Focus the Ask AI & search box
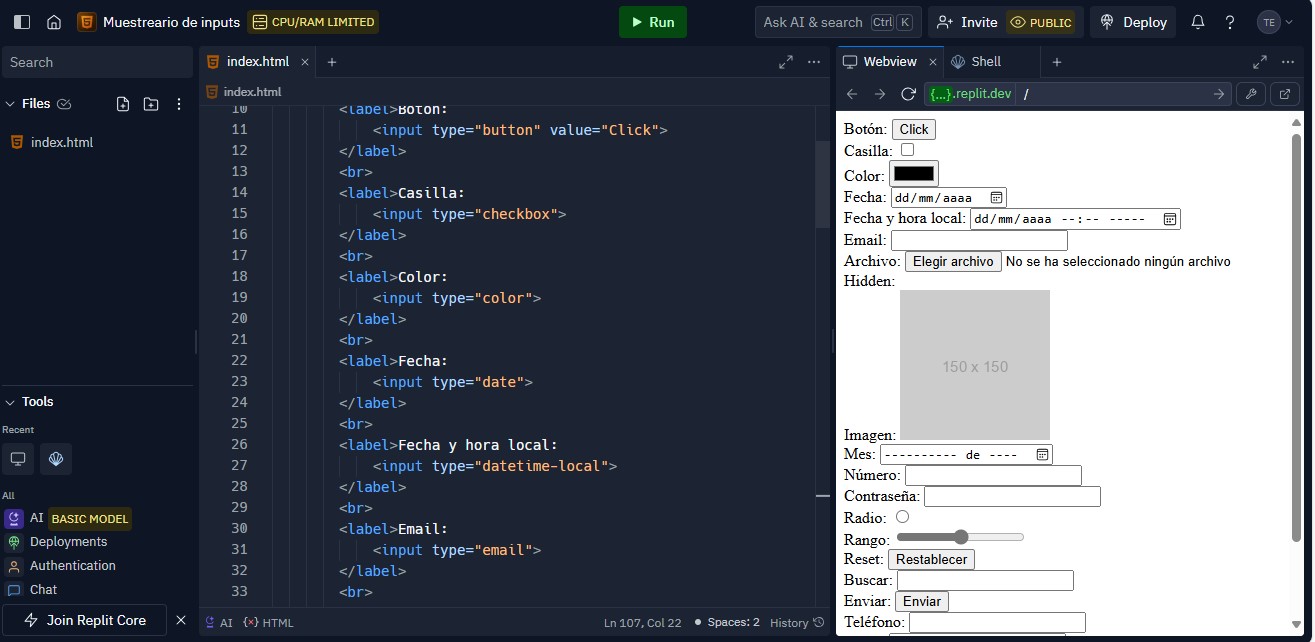 tap(837, 22)
